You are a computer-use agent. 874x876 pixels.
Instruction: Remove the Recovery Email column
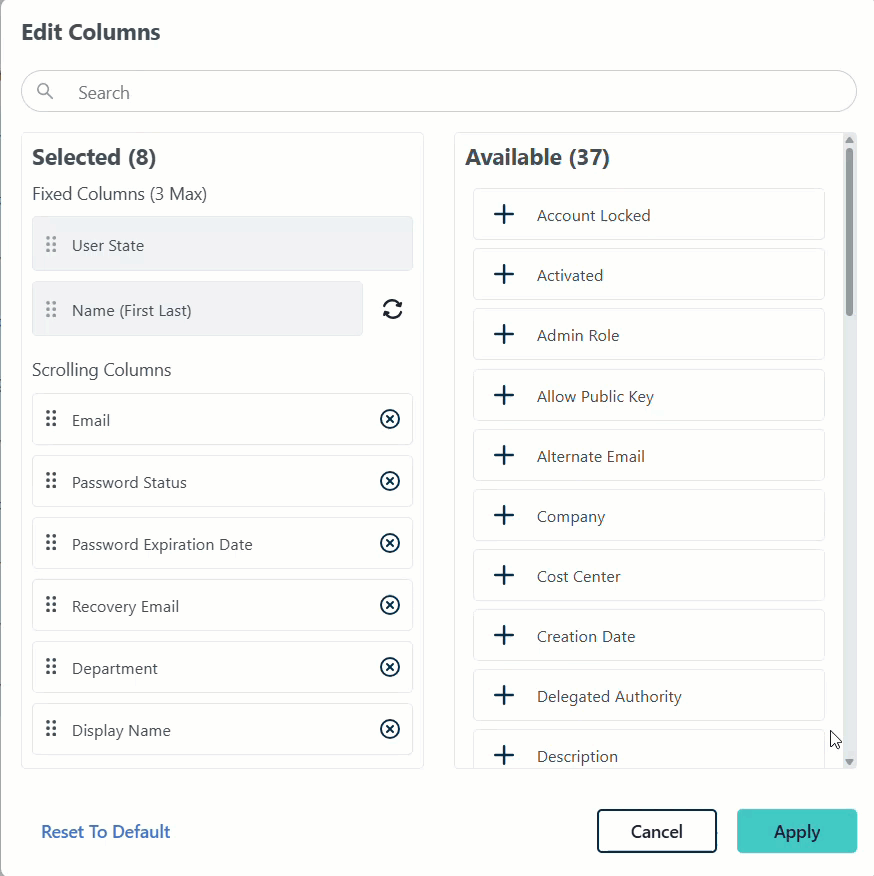pyautogui.click(x=390, y=606)
